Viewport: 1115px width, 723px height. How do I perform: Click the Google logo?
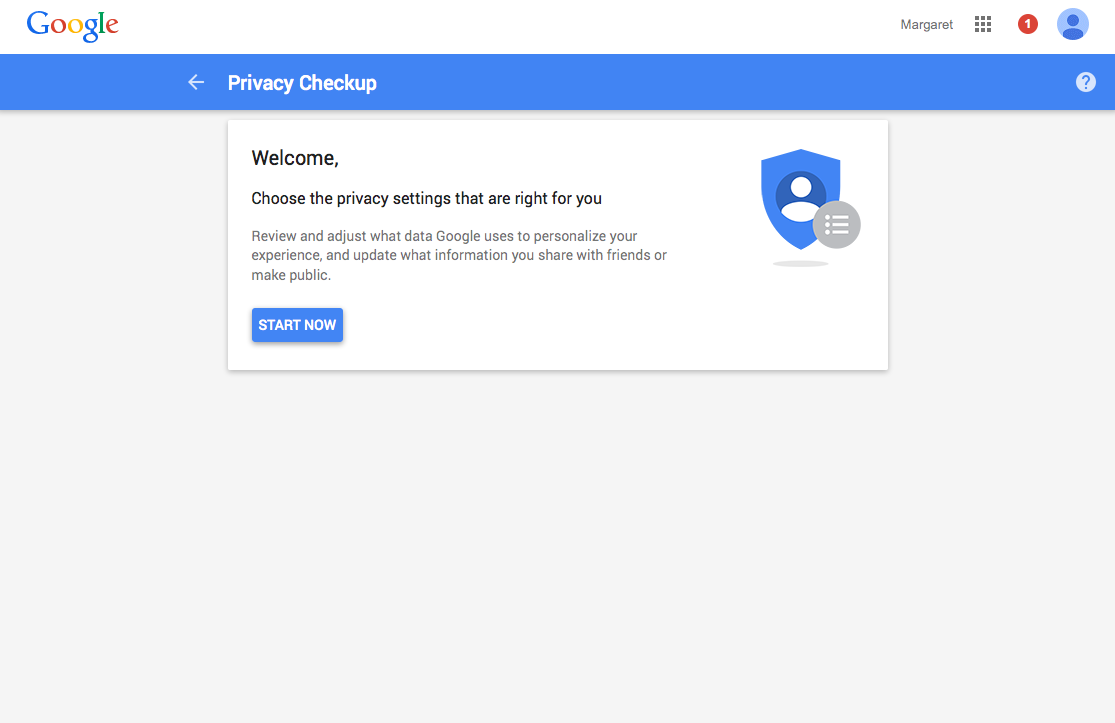[72, 25]
